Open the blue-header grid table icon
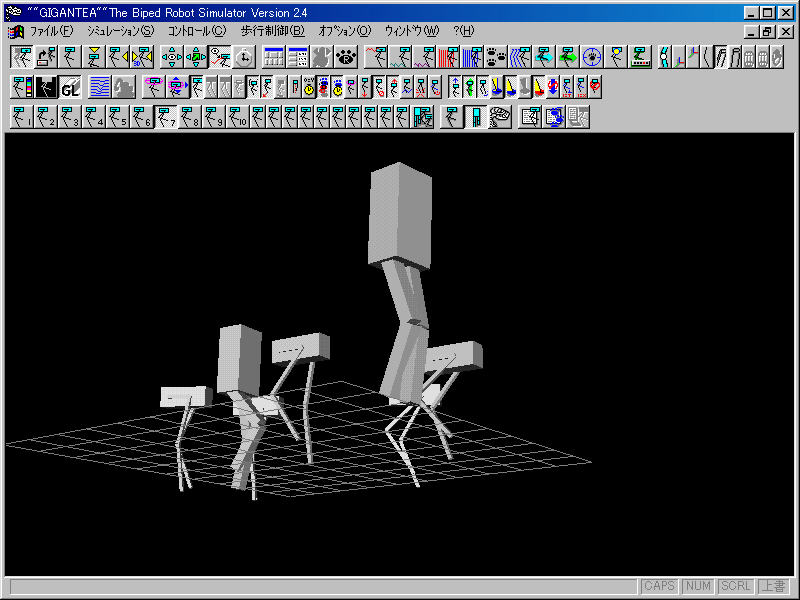 pos(273,57)
